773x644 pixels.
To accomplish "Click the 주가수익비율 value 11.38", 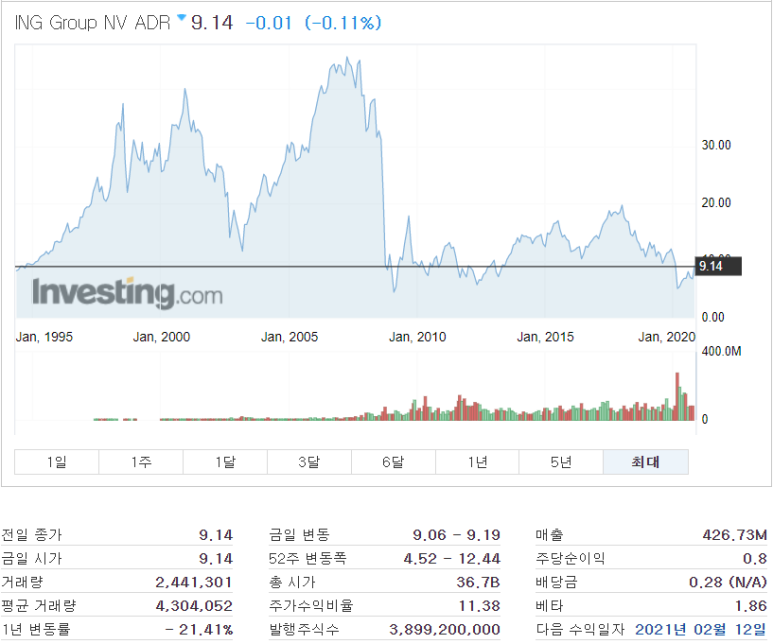I will pyautogui.click(x=479, y=606).
